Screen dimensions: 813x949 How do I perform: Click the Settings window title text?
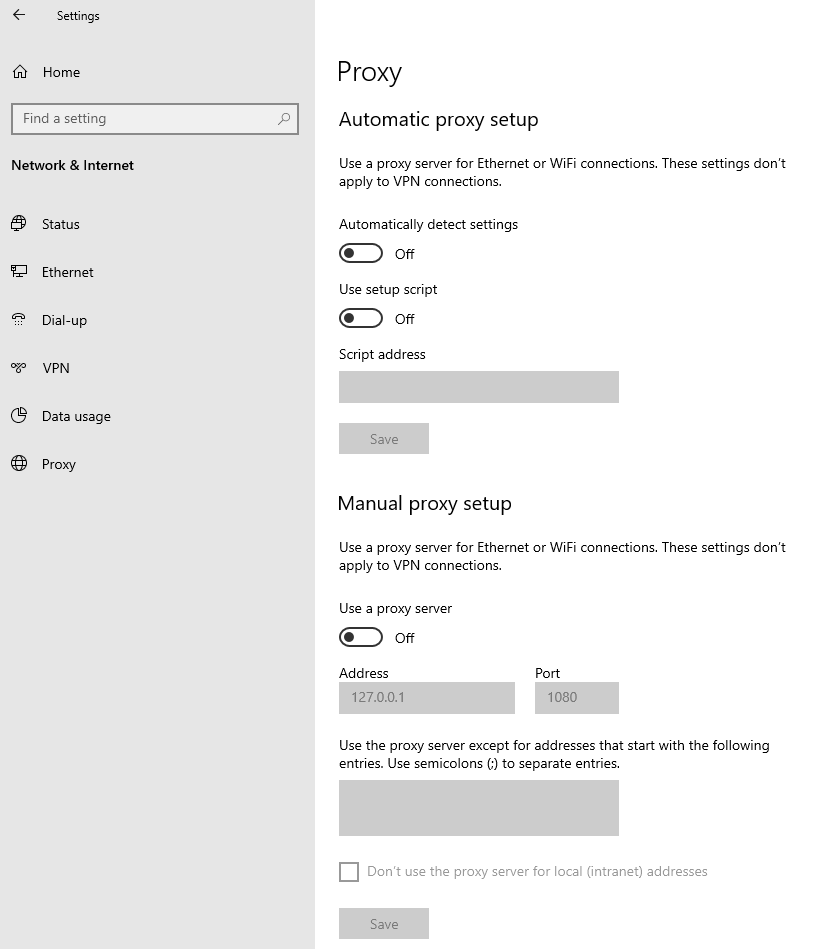[78, 16]
